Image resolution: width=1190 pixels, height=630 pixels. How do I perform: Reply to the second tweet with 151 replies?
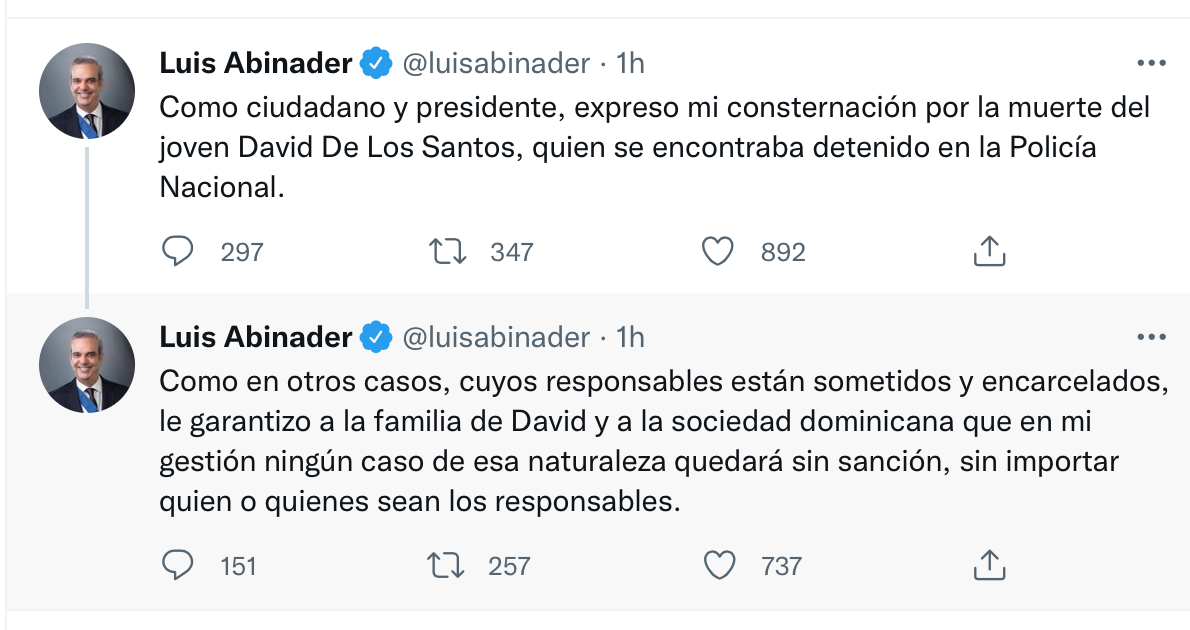click(x=178, y=565)
